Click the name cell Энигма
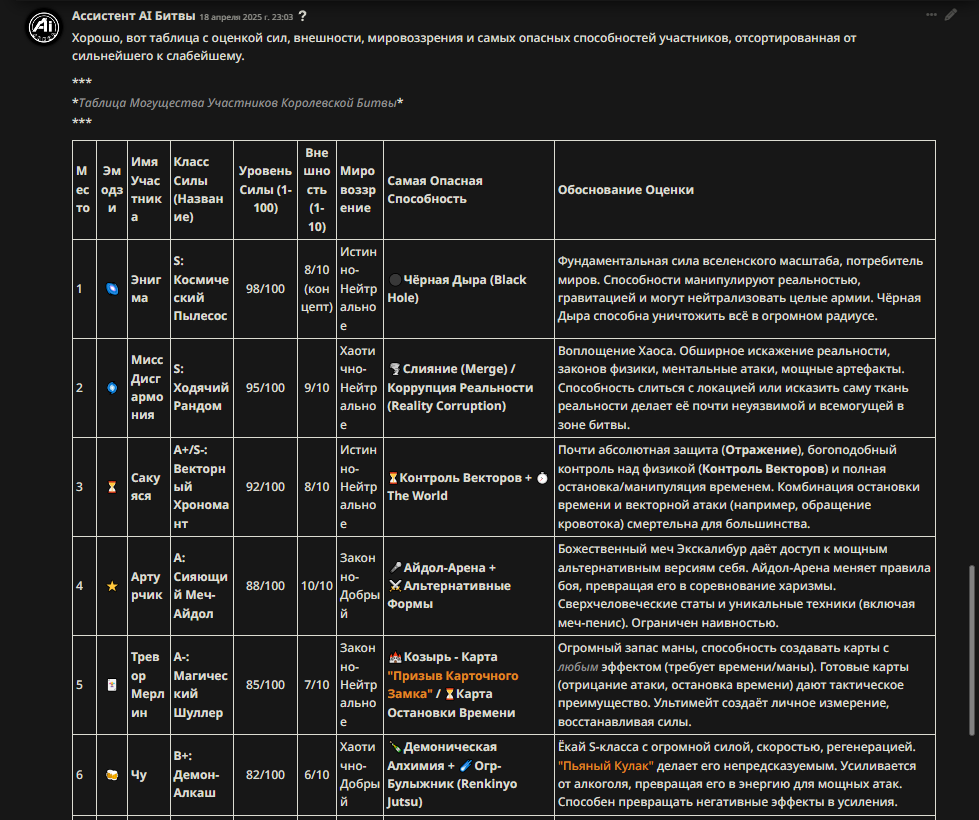This screenshot has height=820, width=979. pos(149,289)
